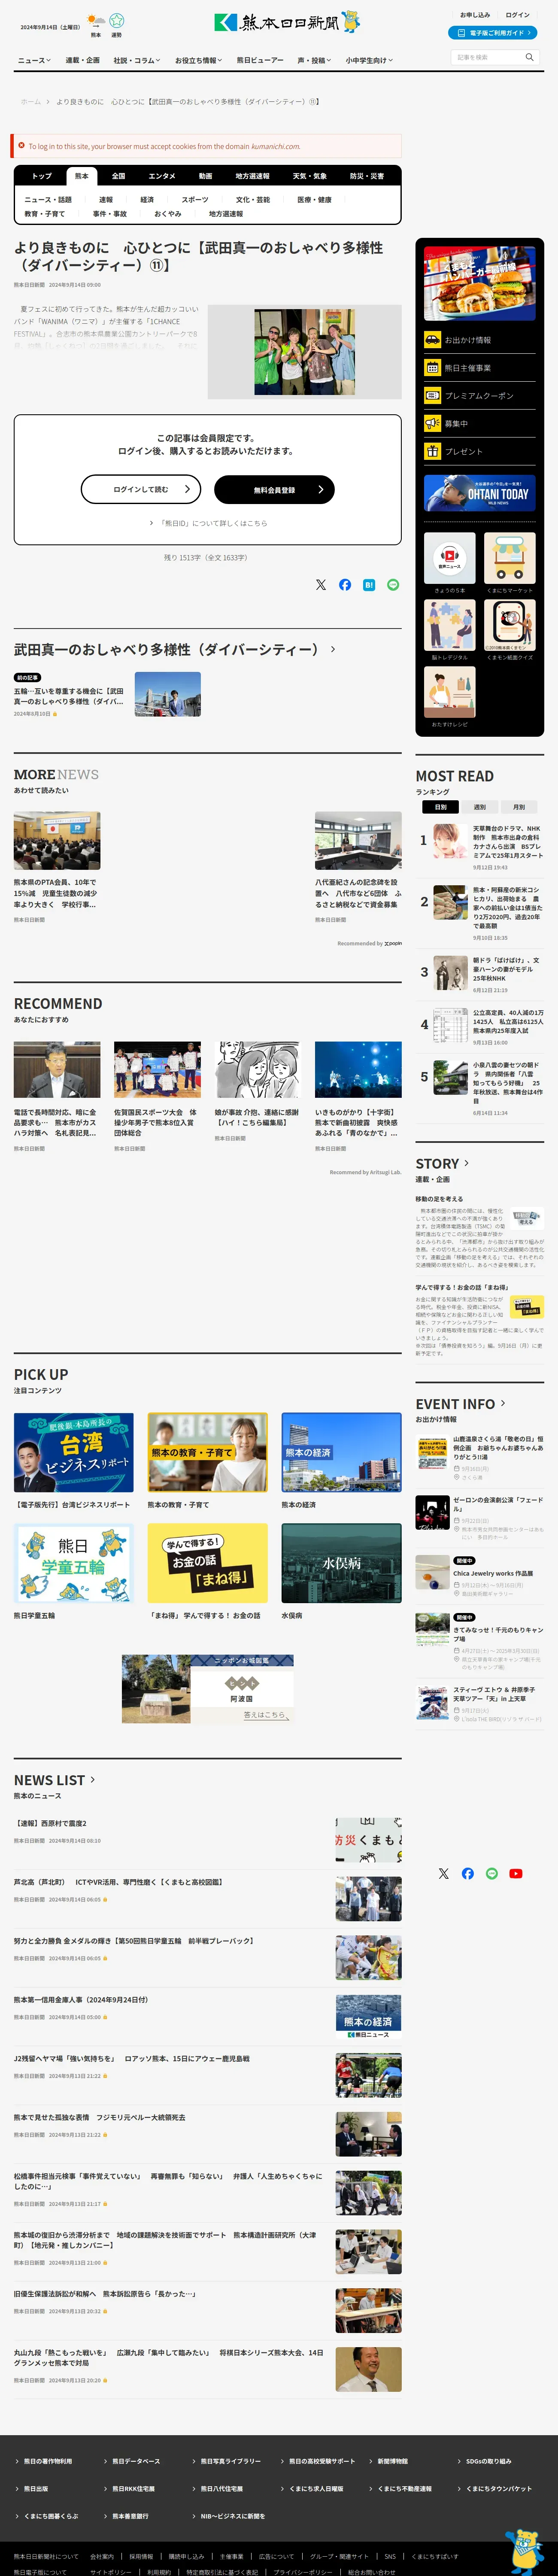Open the 阿波国 quiz banner
This screenshot has width=558, height=2576.
click(x=208, y=1689)
